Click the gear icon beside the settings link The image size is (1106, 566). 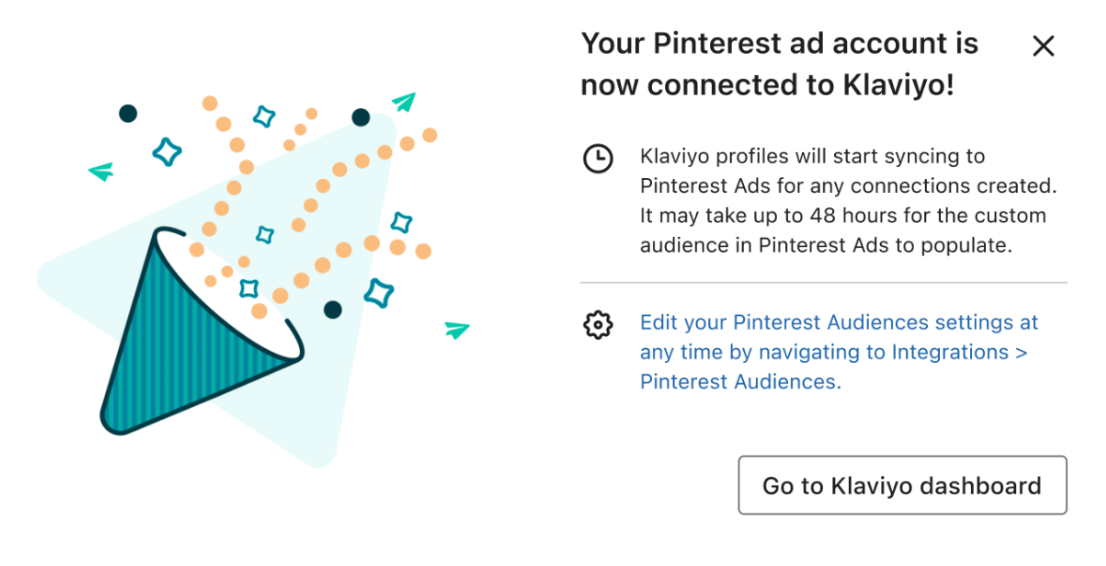click(598, 325)
